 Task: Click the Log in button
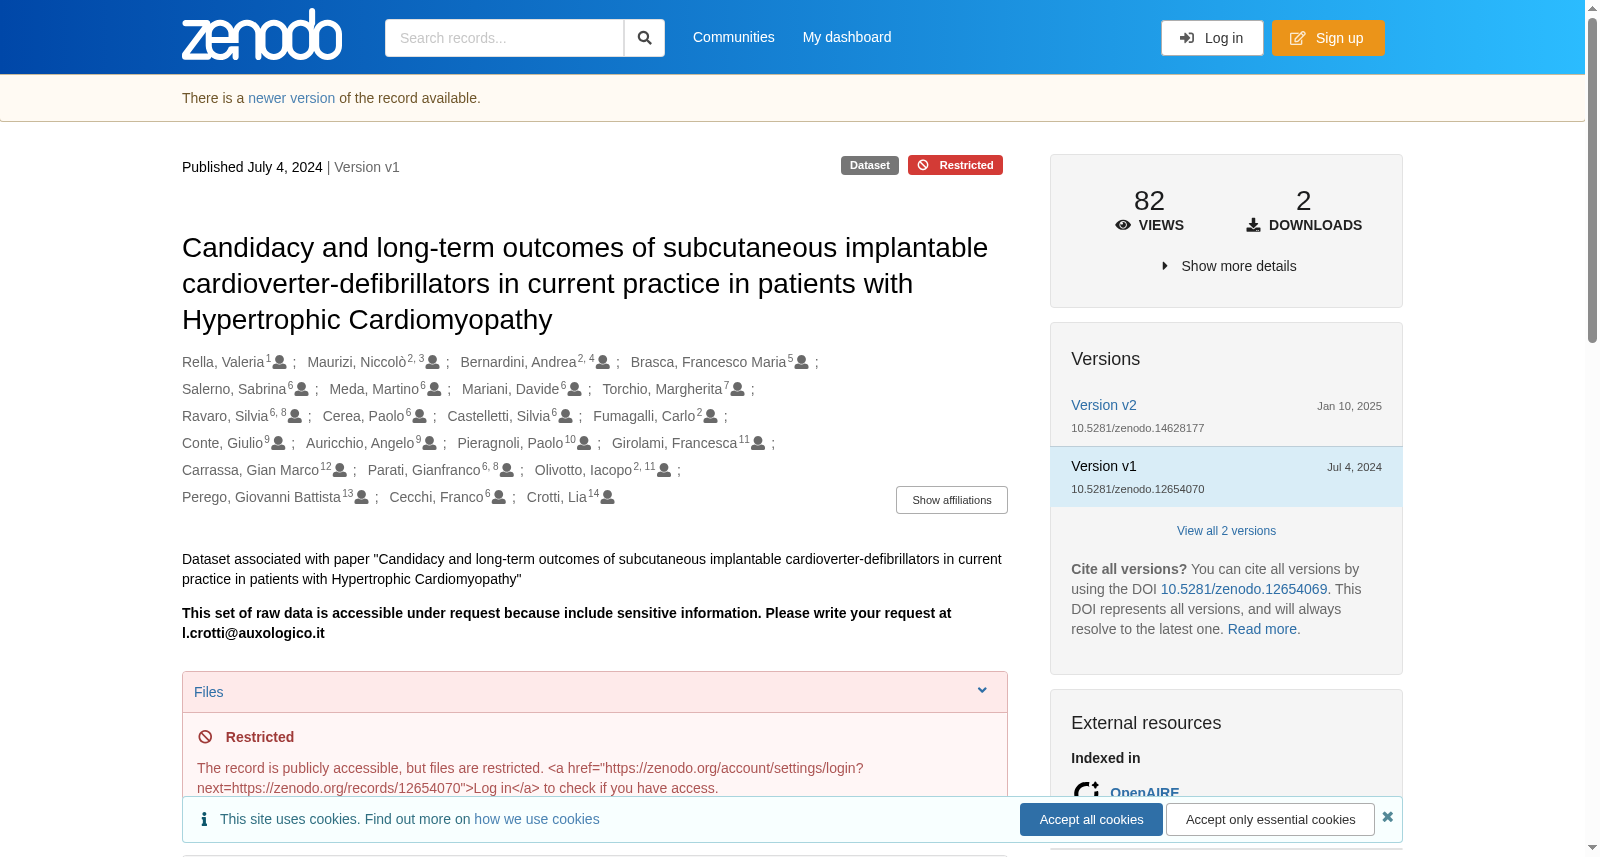[1212, 38]
